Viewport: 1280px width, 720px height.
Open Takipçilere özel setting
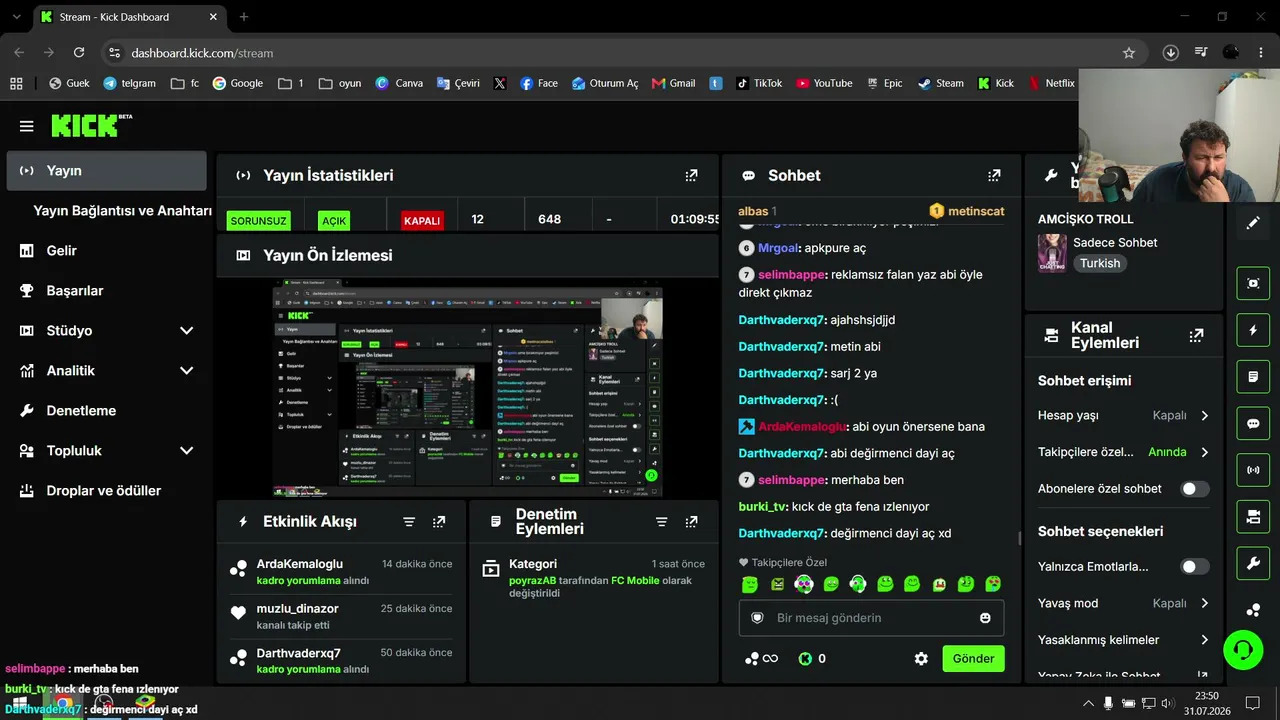pyautogui.click(x=1124, y=452)
